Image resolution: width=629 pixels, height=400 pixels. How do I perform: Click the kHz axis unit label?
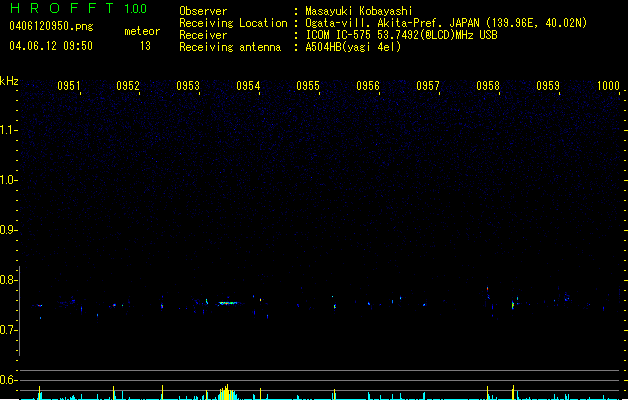pyautogui.click(x=9, y=81)
